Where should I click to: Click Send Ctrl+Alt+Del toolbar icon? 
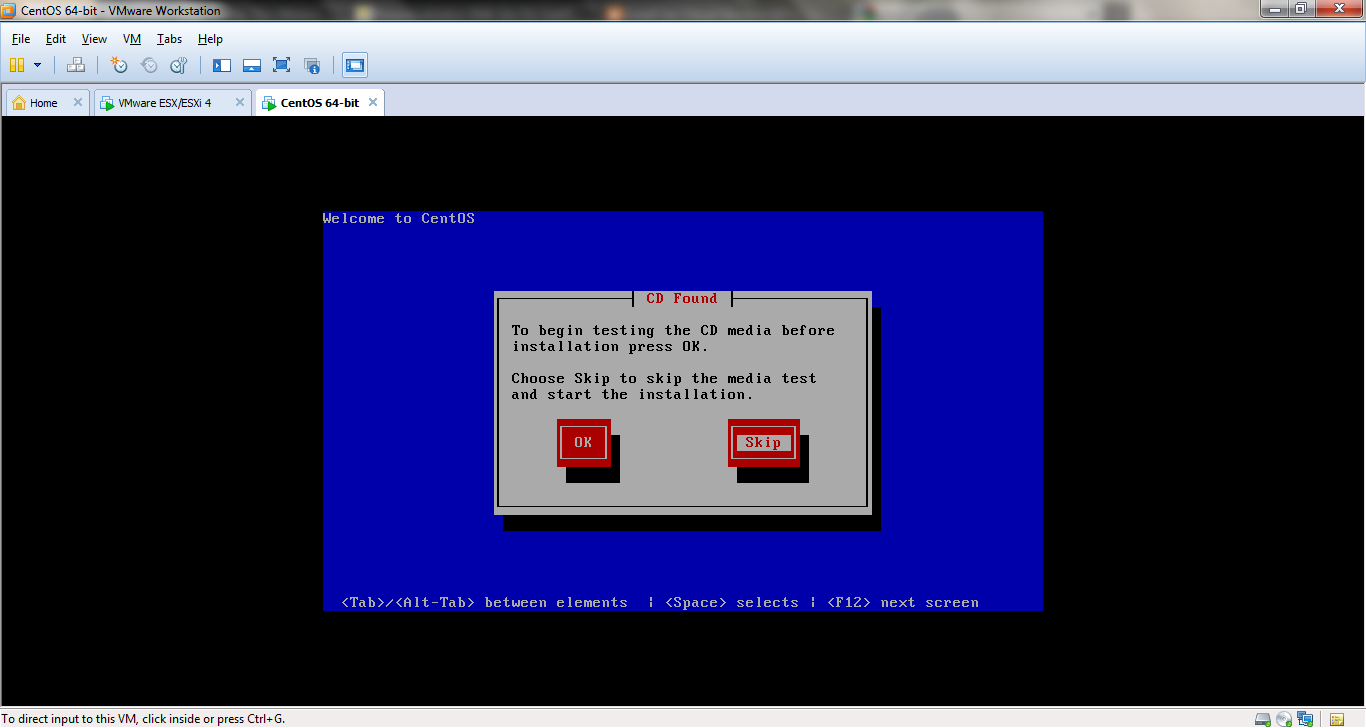point(76,65)
